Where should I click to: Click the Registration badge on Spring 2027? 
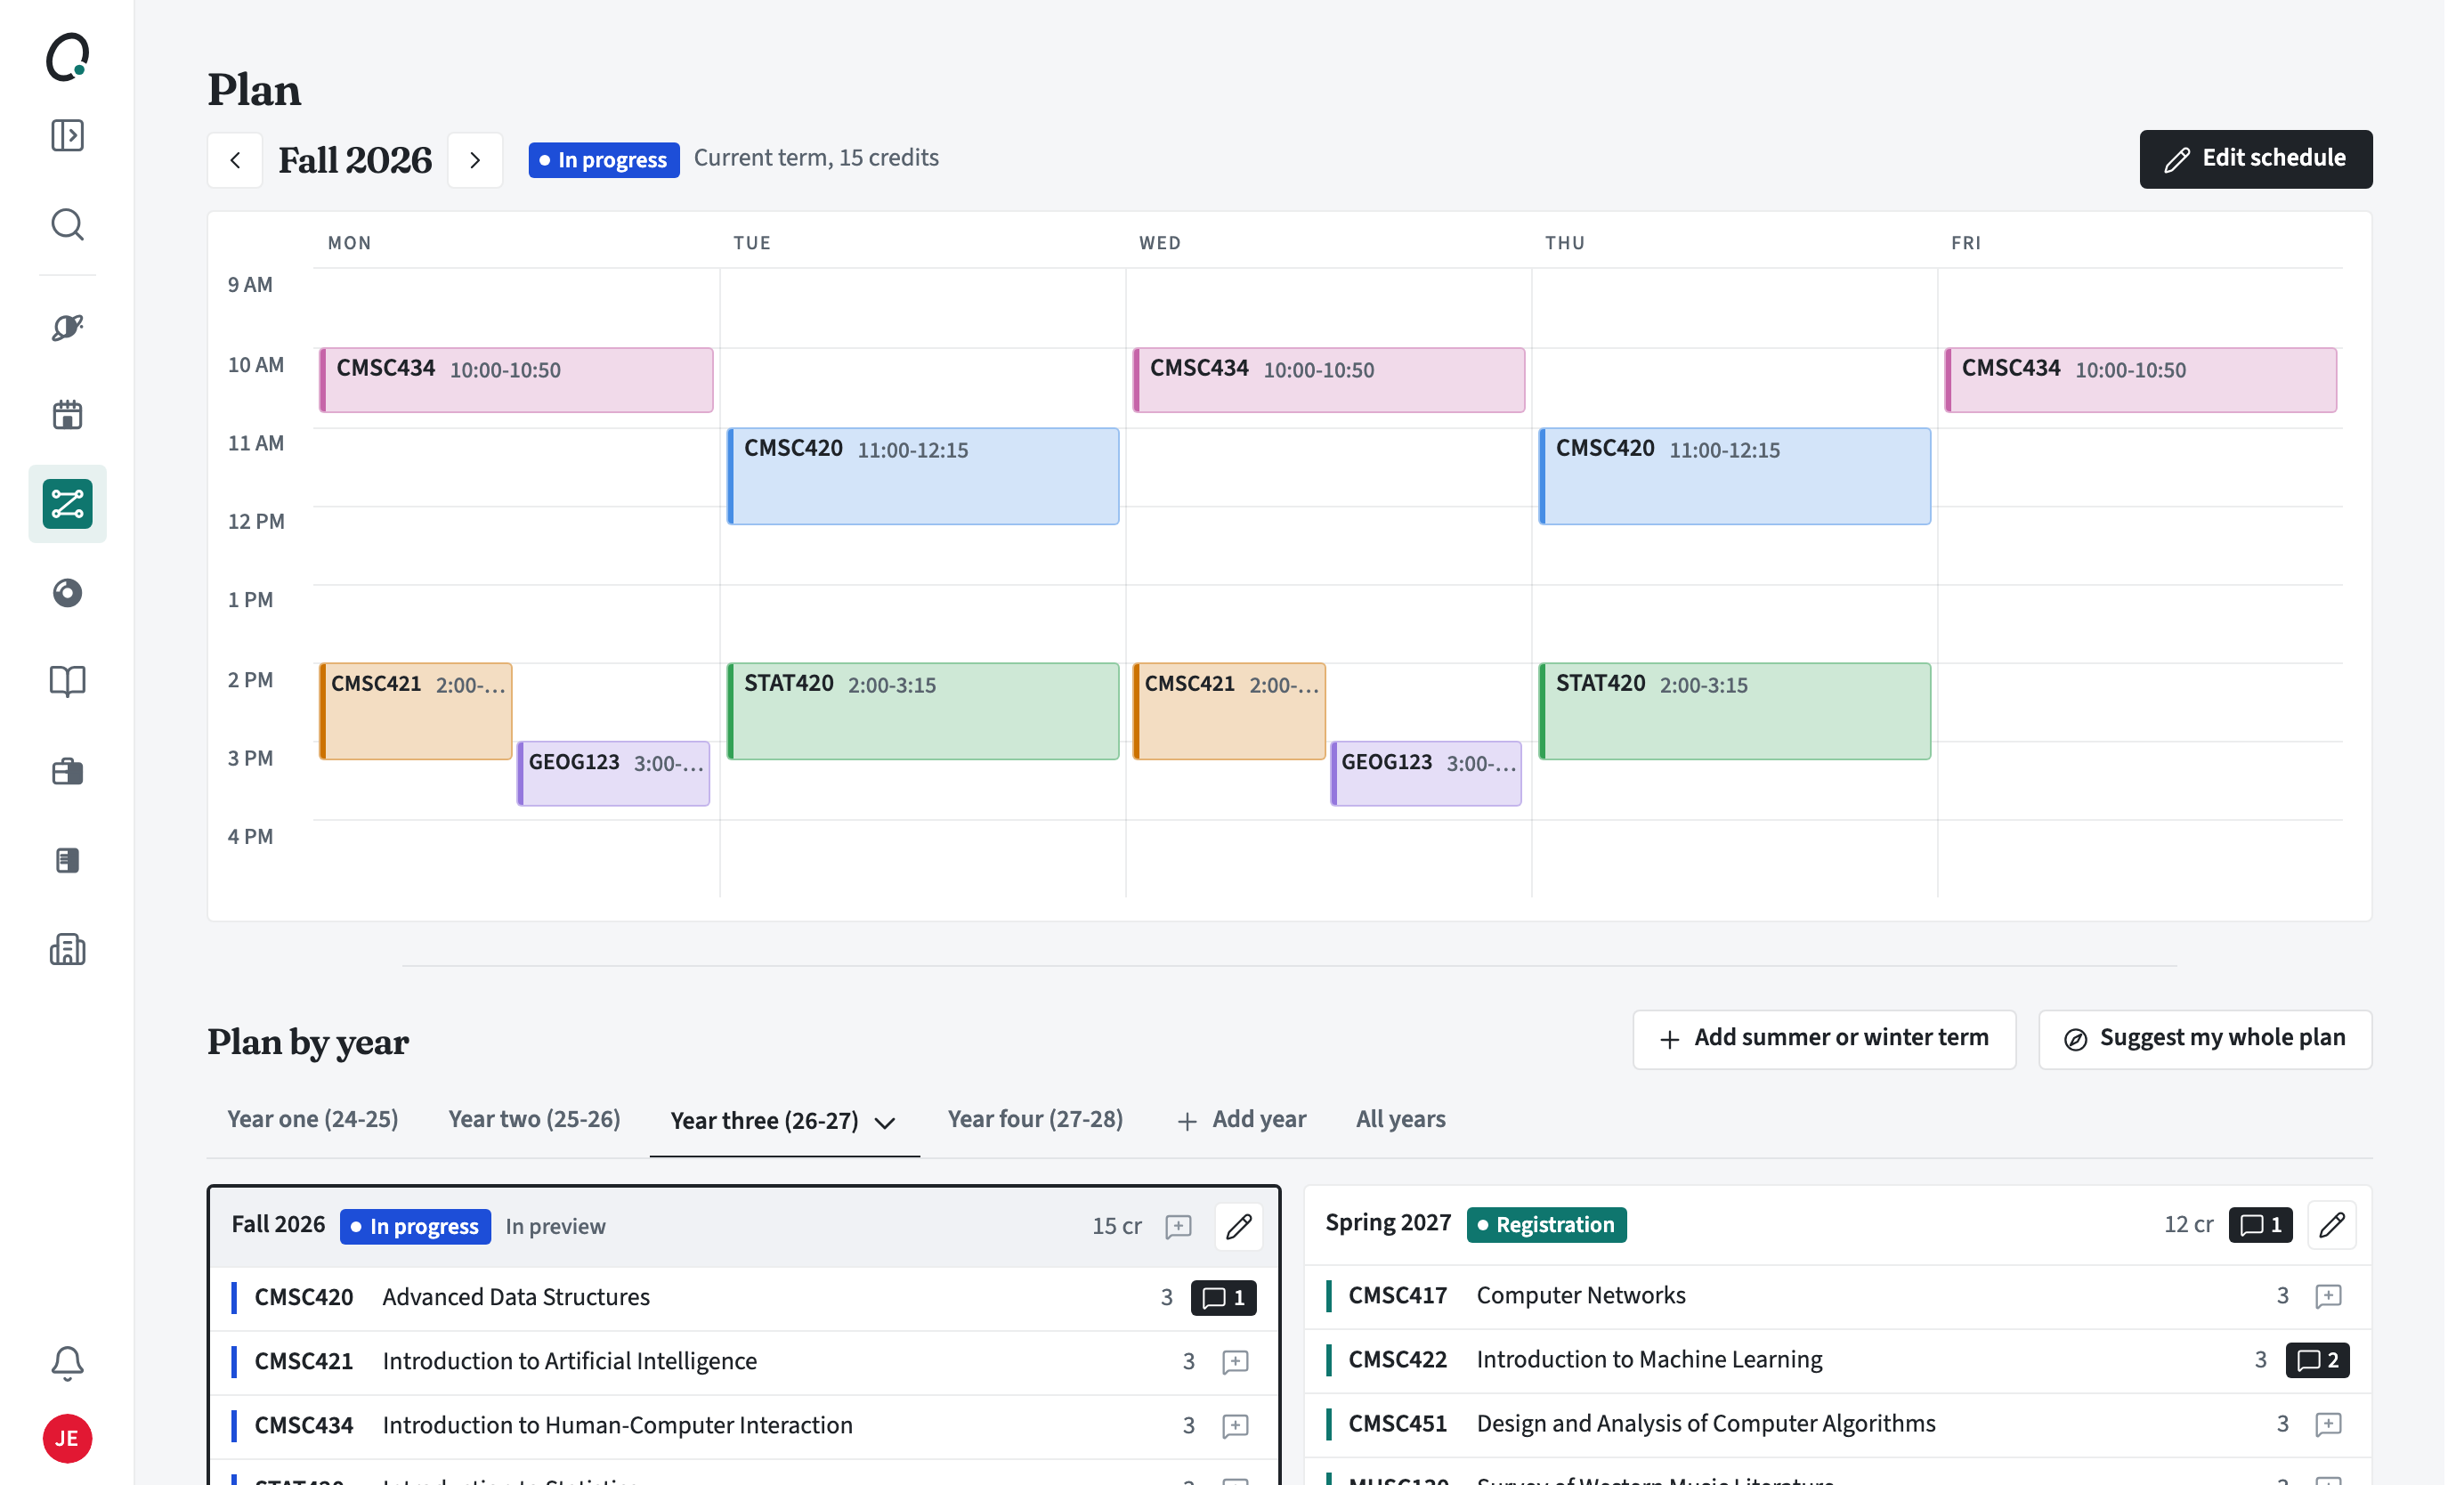[1546, 1224]
